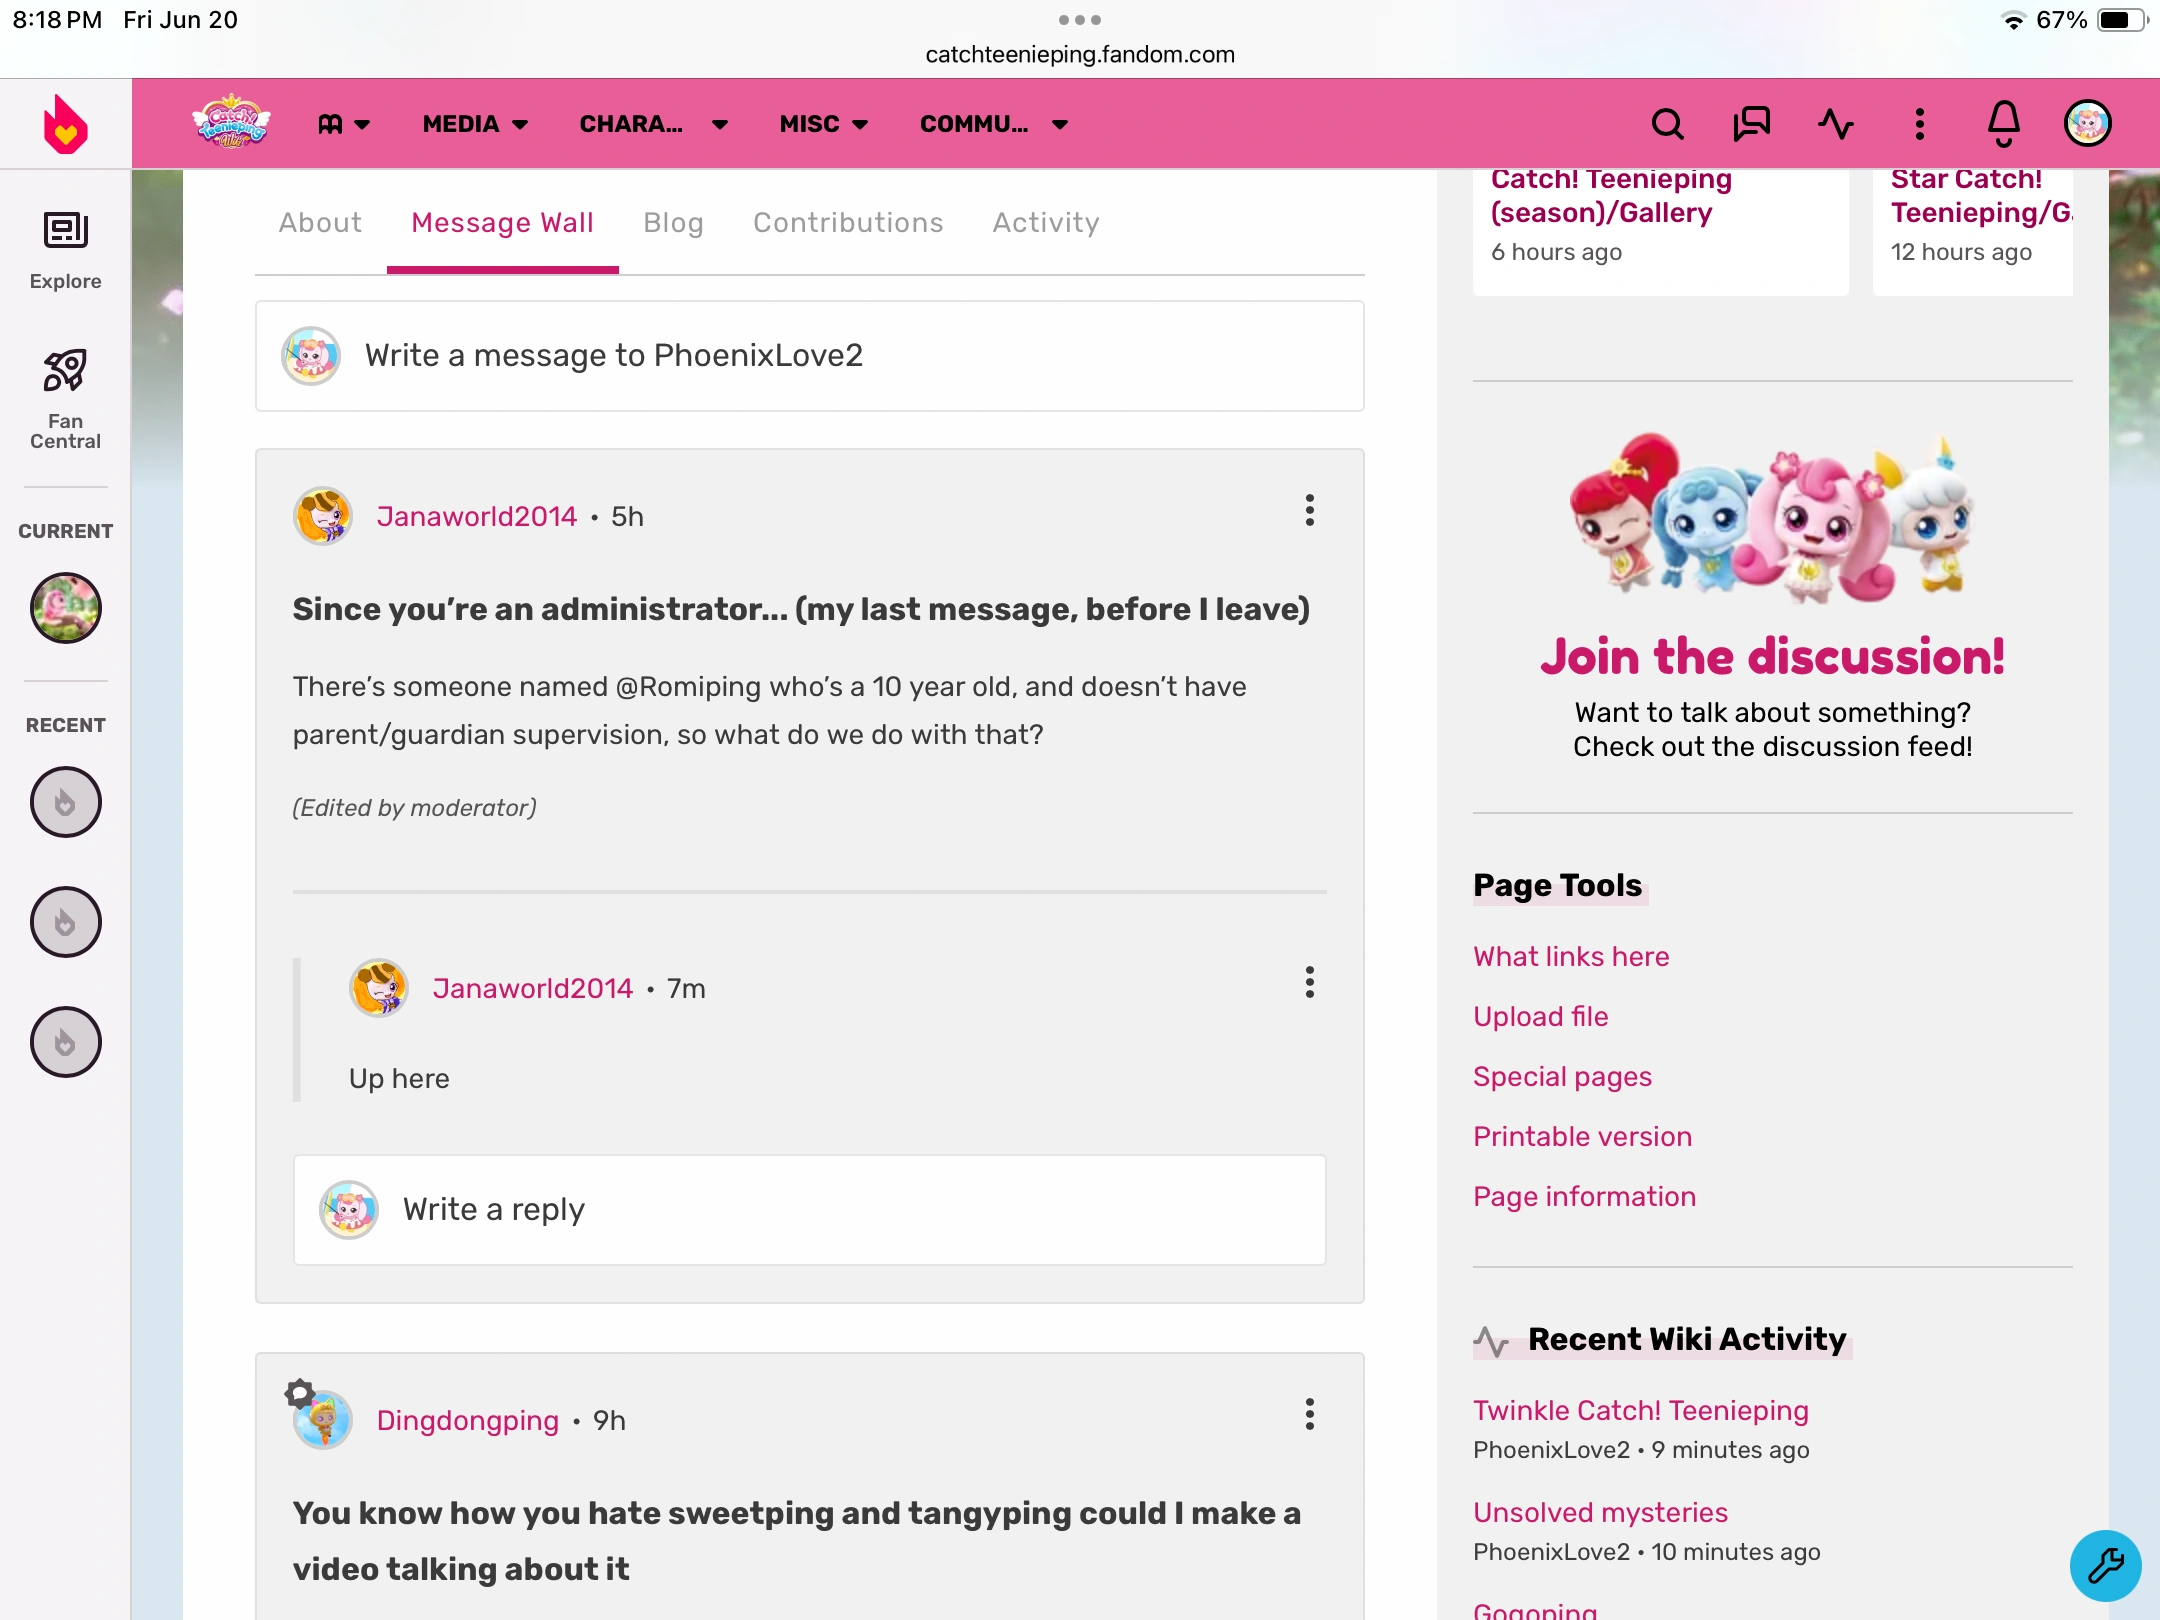Screen dimensions: 2160x1620
Task: Click Dingdongping username link
Action: (467, 1421)
